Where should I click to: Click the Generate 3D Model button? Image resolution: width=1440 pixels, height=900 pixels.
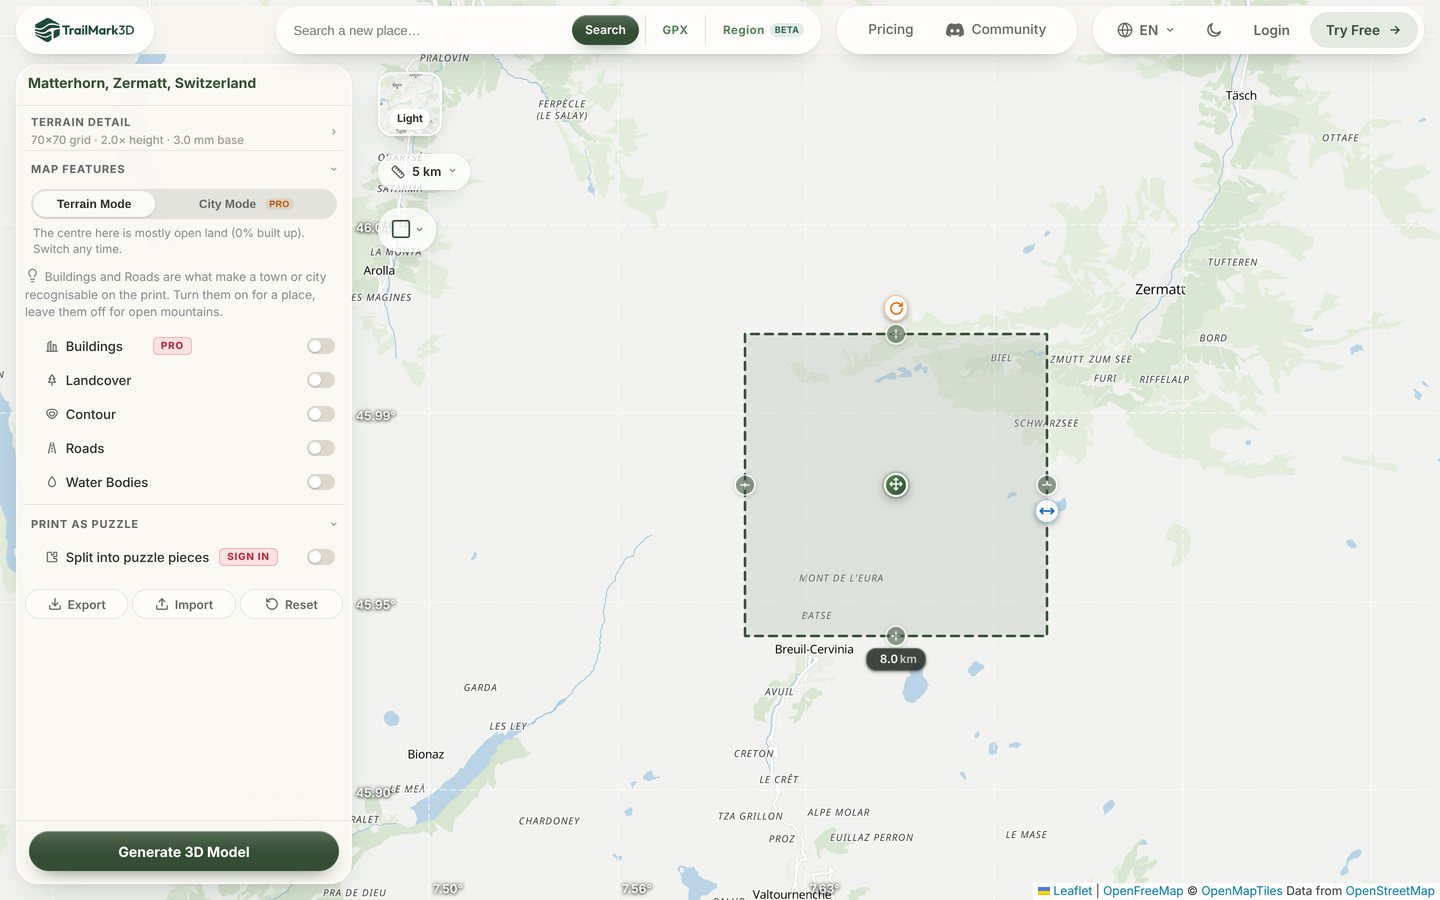point(184,852)
